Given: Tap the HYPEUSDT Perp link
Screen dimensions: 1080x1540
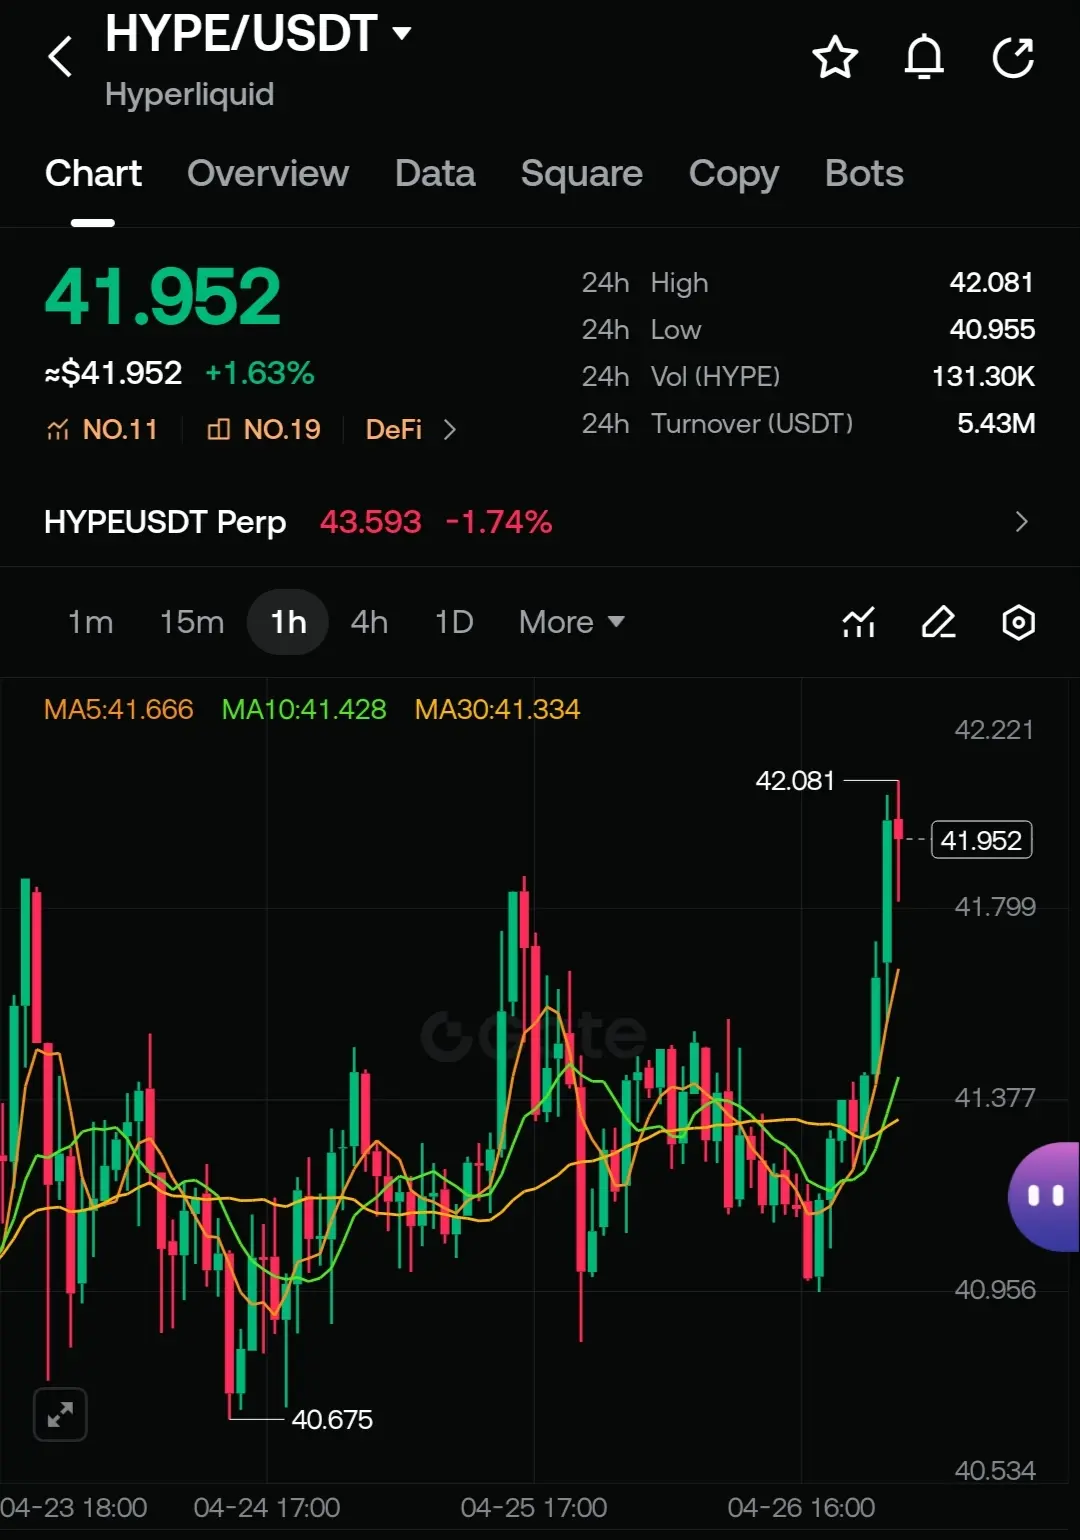Looking at the screenshot, I should (x=165, y=522).
